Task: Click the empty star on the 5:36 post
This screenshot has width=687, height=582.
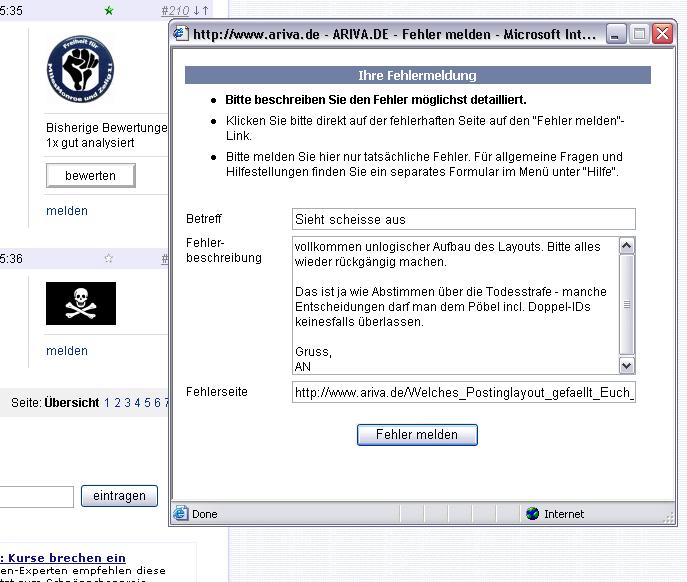Action: tap(109, 258)
